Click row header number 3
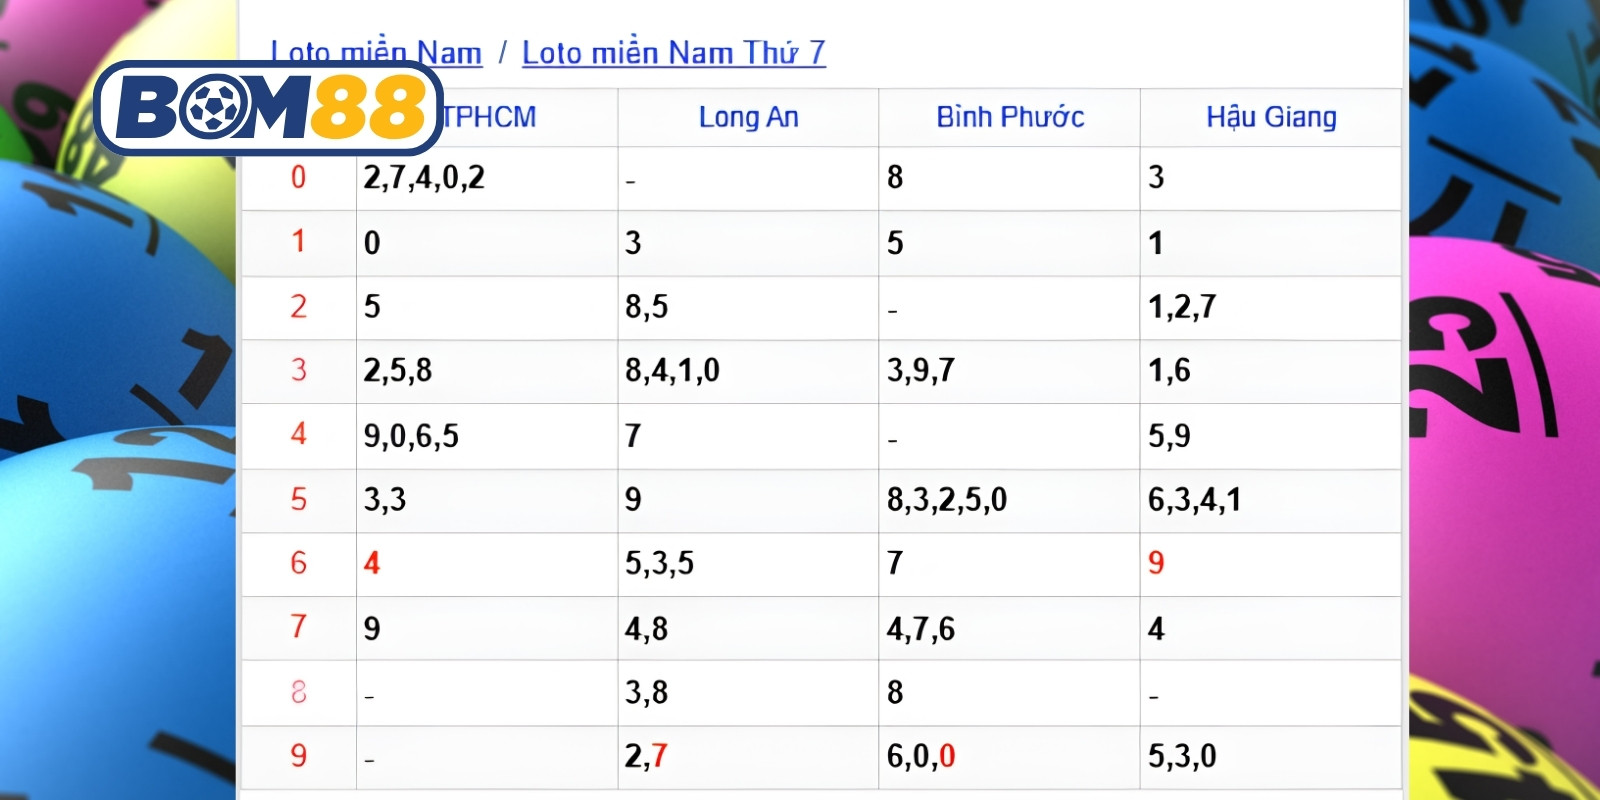The height and width of the screenshot is (800, 1600). tap(298, 370)
